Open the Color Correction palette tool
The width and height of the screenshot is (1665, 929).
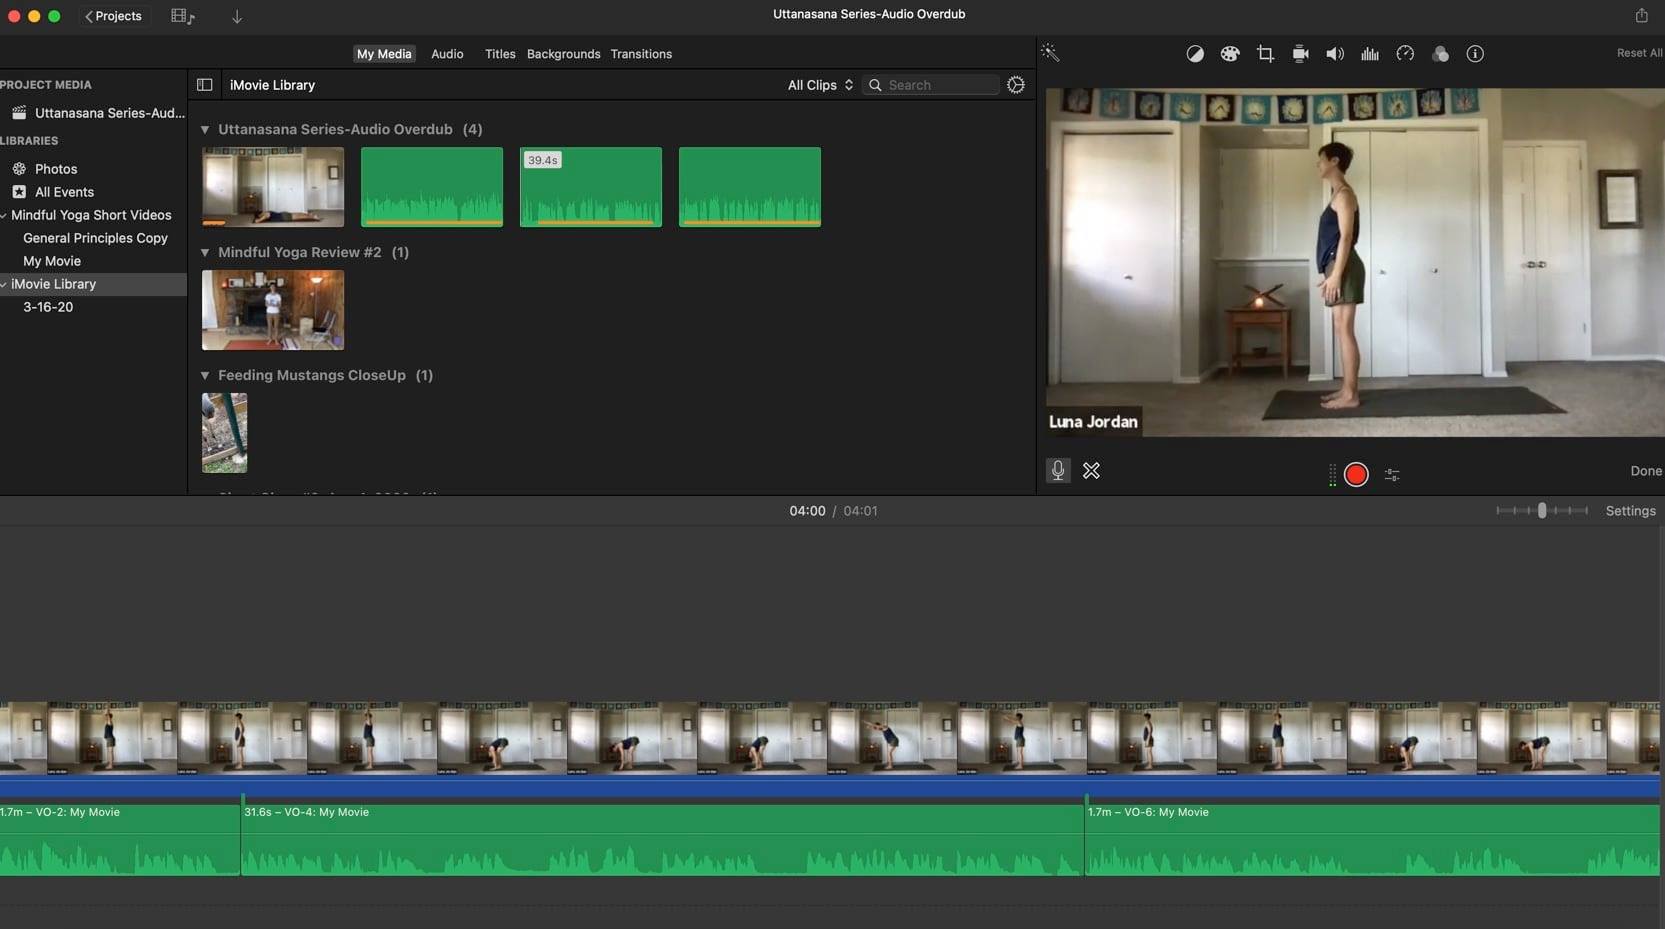1230,54
